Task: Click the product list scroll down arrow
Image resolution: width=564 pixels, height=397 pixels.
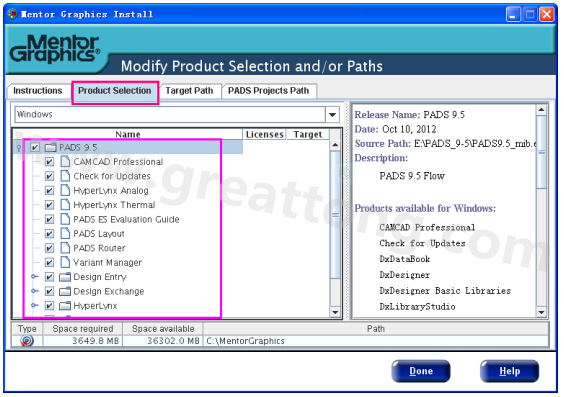Action: 335,312
